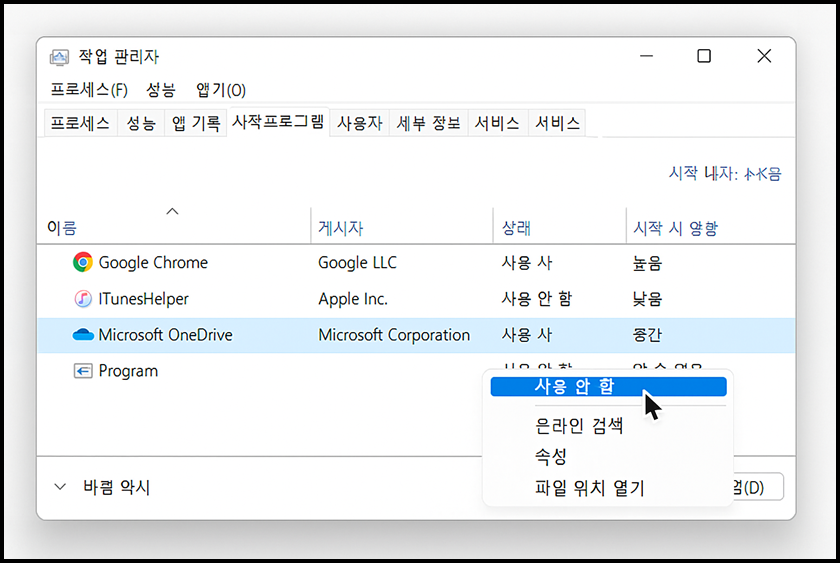Sort by the 게시자 column header
This screenshot has width=840, height=563.
[341, 228]
